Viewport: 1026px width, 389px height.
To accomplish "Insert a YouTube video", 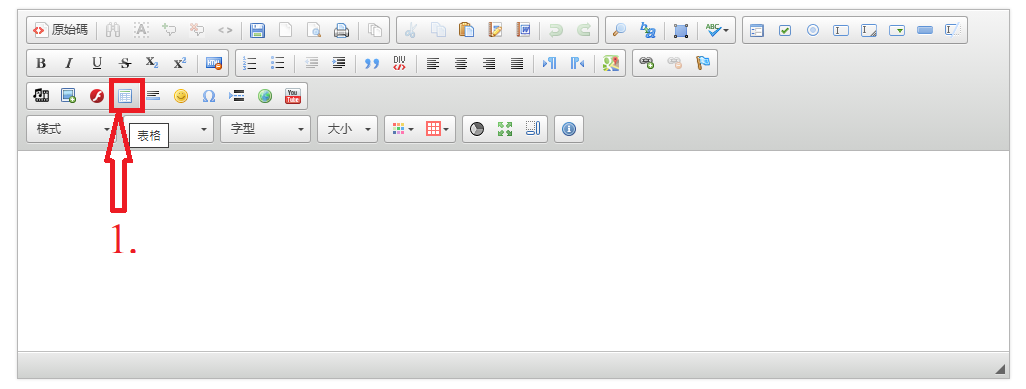I will [x=292, y=96].
